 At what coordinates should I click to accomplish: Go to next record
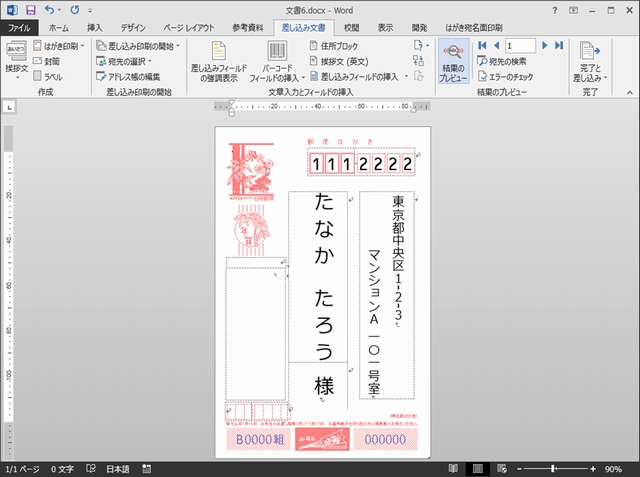click(x=544, y=45)
